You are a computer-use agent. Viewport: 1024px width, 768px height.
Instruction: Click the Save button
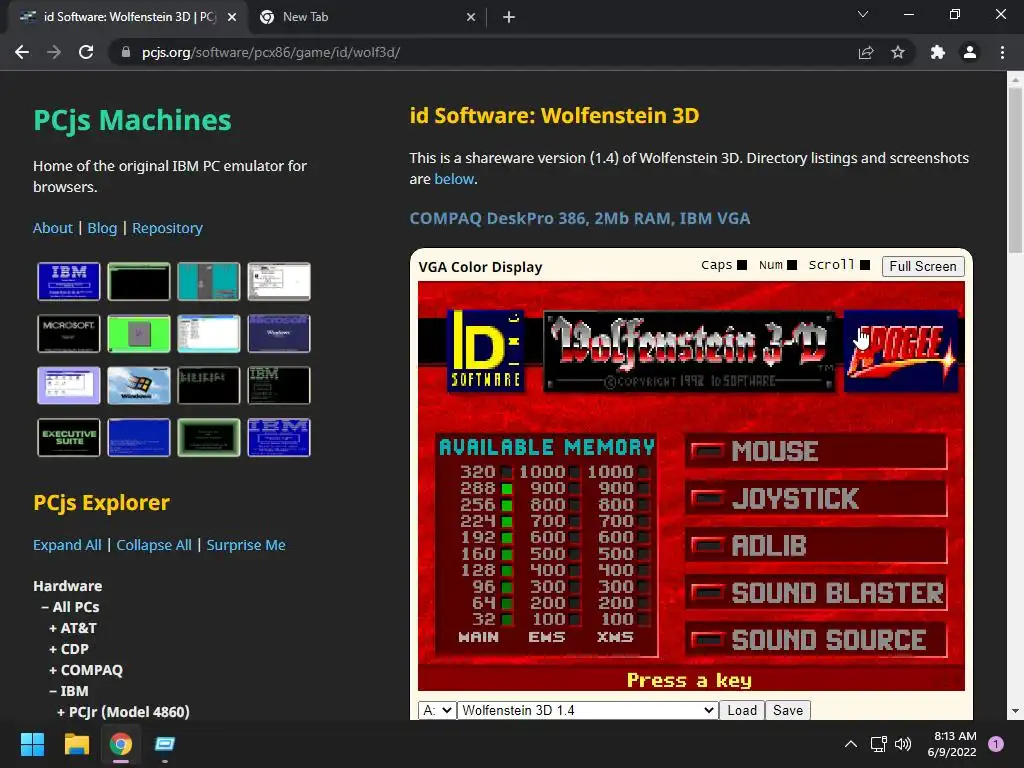click(788, 710)
